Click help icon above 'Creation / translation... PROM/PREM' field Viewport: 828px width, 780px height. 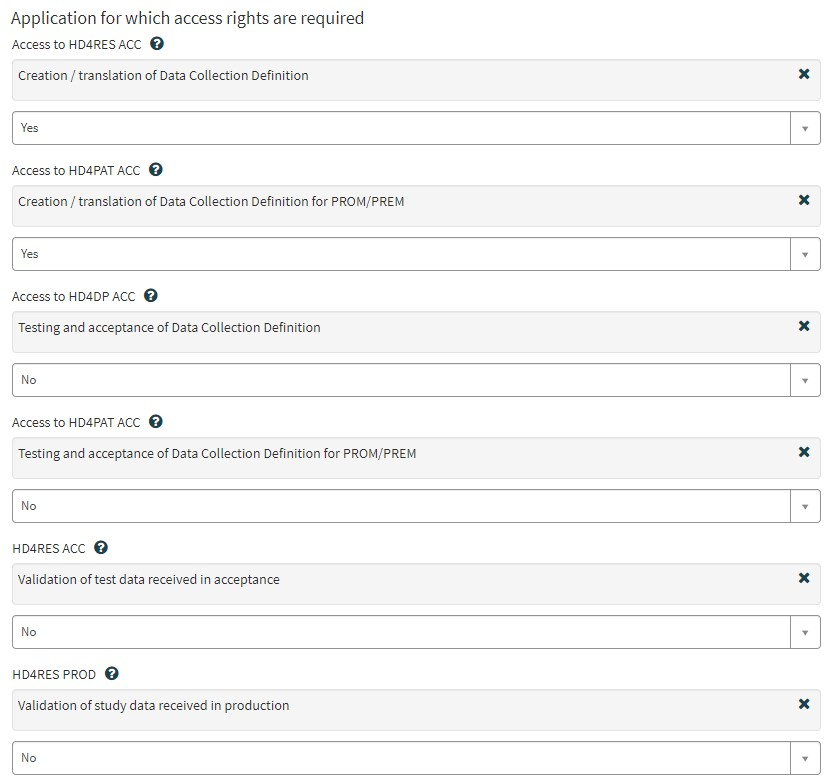tap(156, 170)
